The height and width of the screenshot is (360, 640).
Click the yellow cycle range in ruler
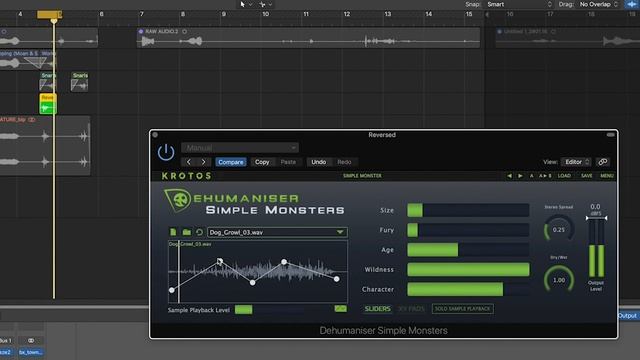coord(49,15)
